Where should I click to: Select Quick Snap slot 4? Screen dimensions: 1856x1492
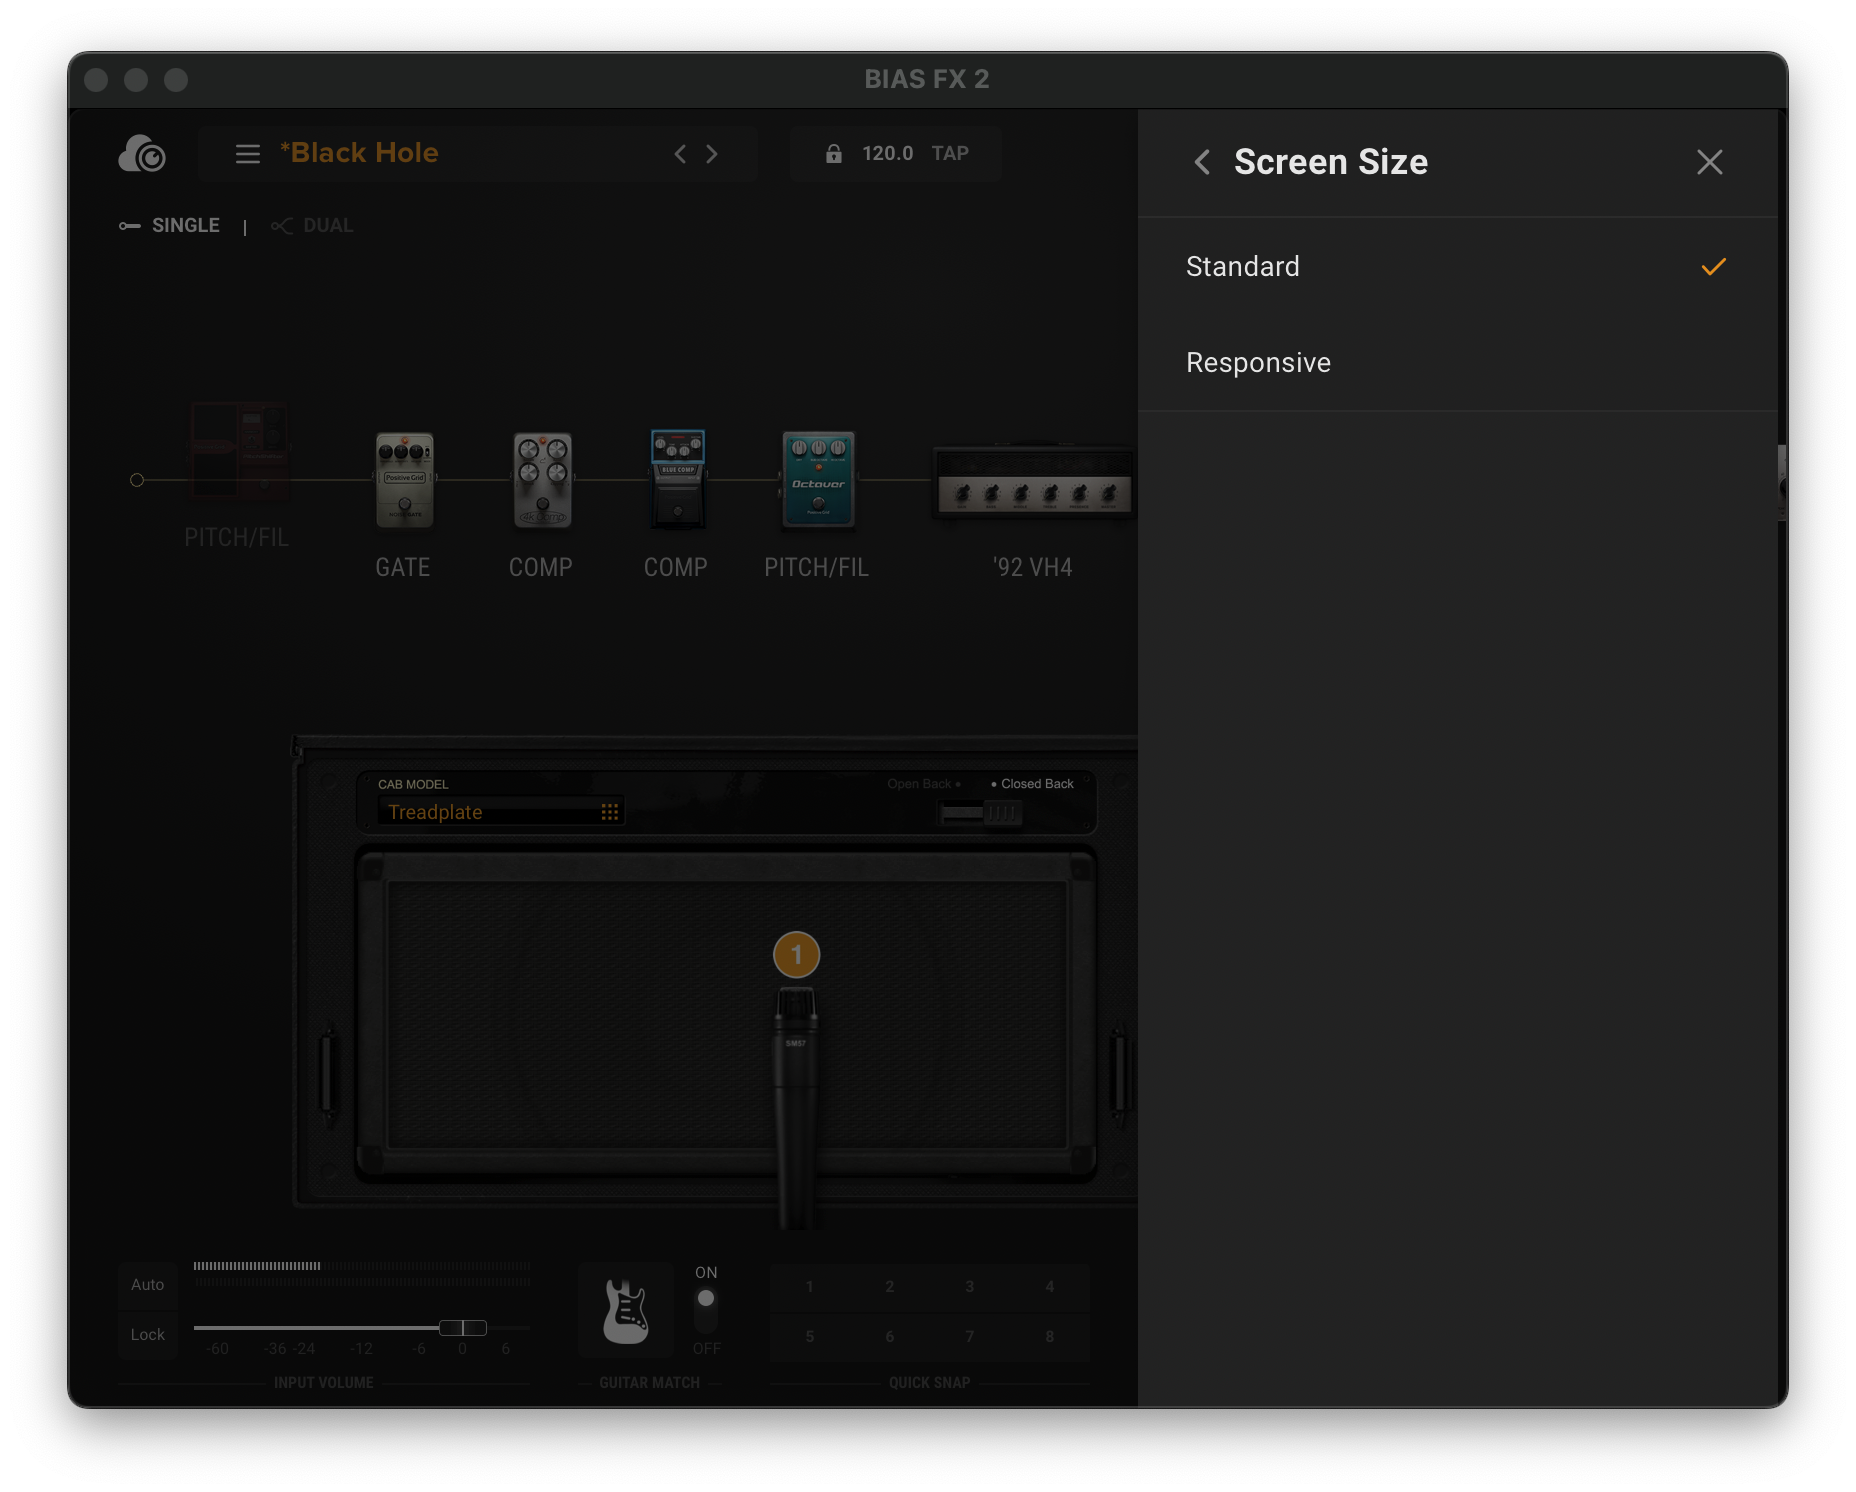click(x=1050, y=1287)
